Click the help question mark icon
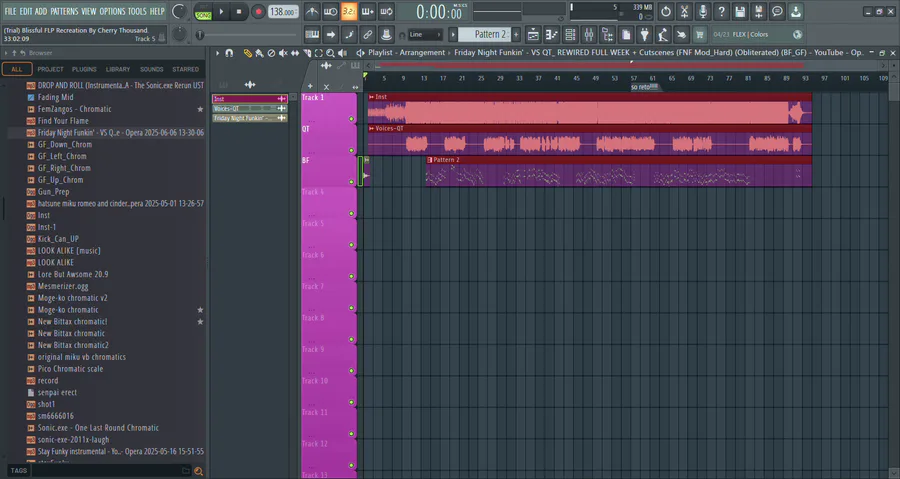 point(721,11)
